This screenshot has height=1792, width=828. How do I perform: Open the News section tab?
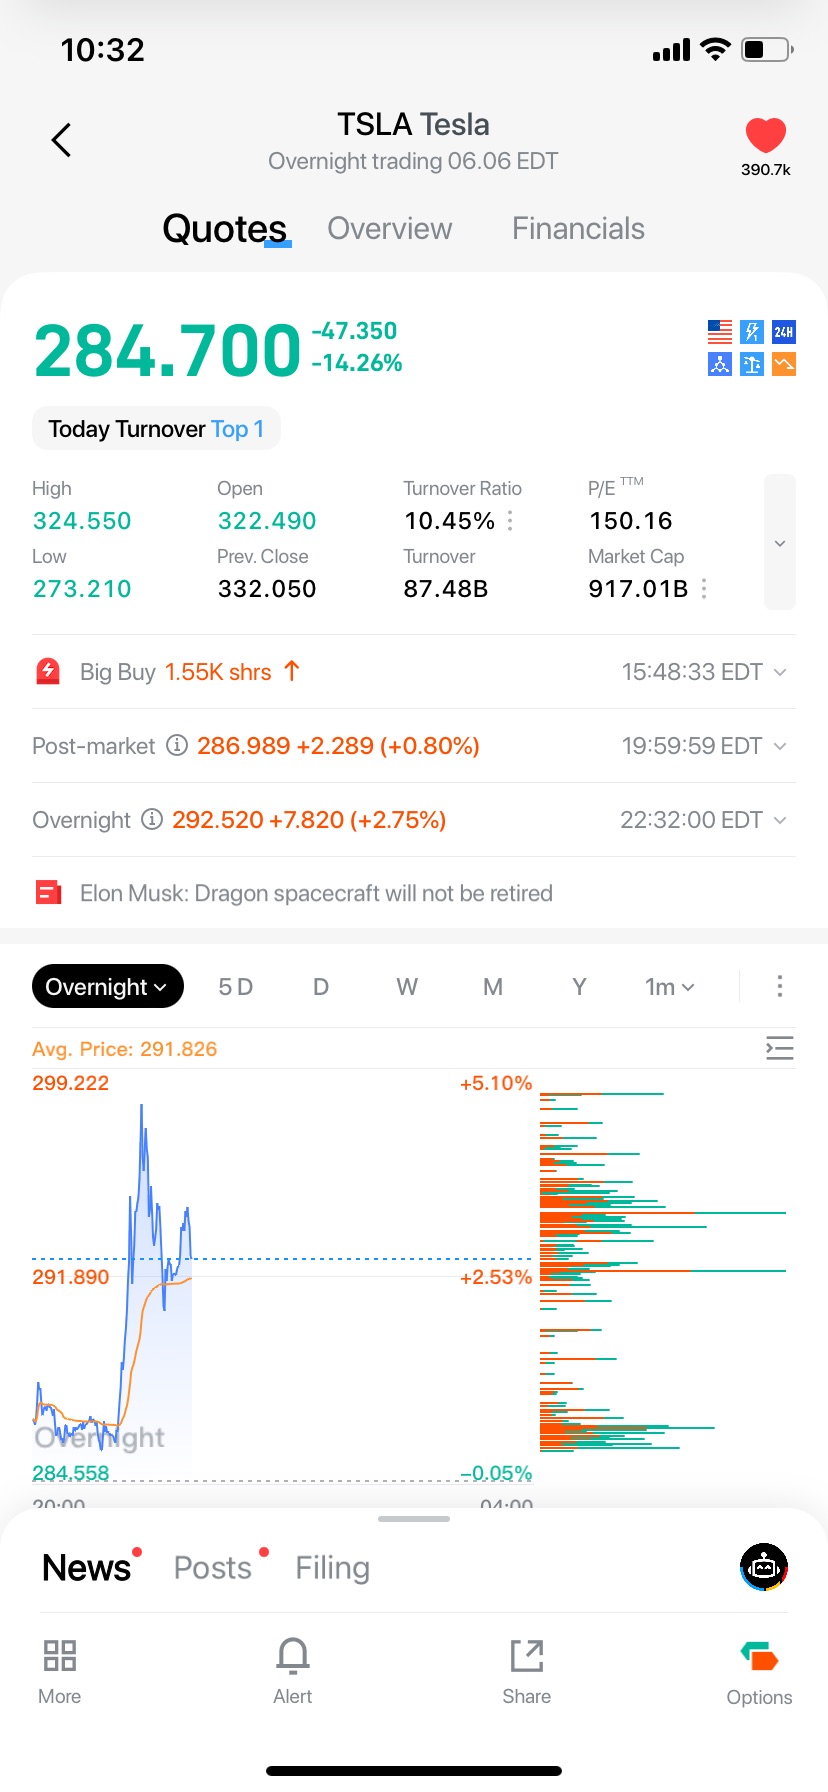(x=87, y=1568)
